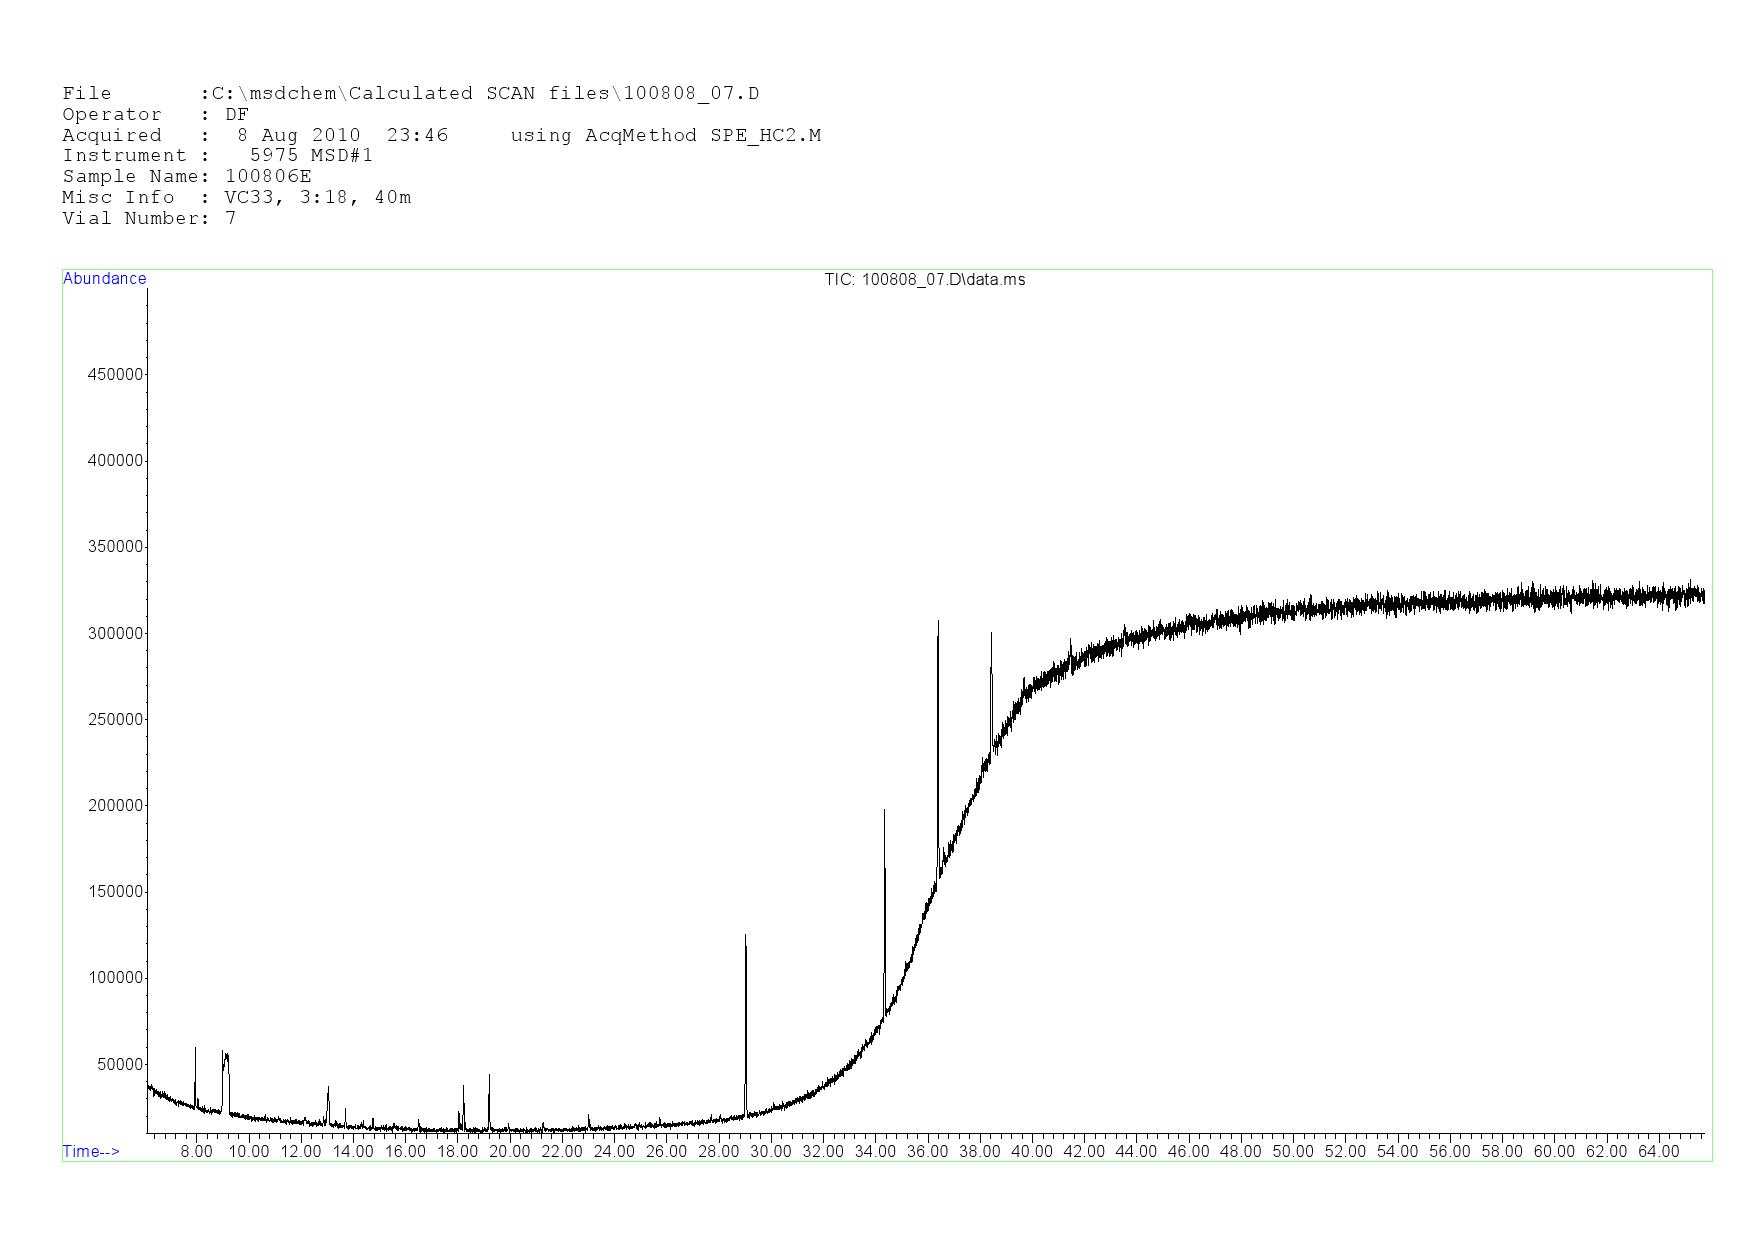
Task: Click the Abundance axis label
Action: (104, 279)
